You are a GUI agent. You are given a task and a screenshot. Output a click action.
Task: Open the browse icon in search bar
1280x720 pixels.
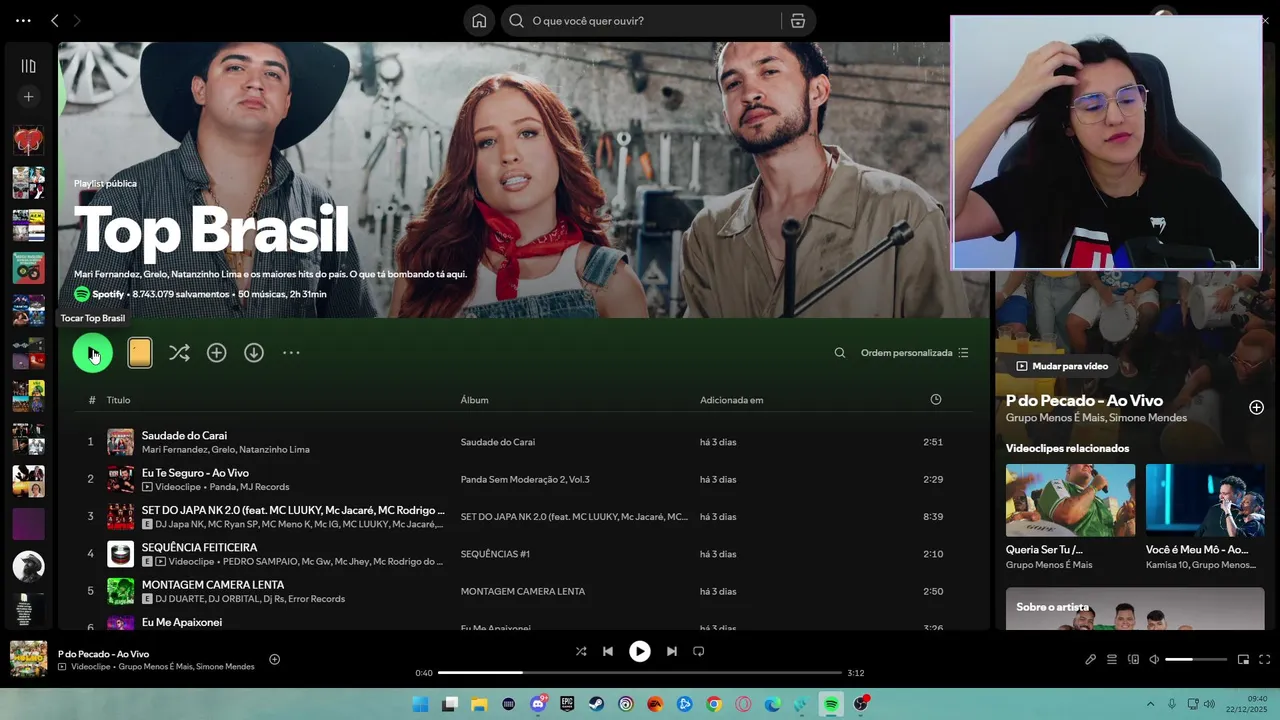(x=798, y=21)
